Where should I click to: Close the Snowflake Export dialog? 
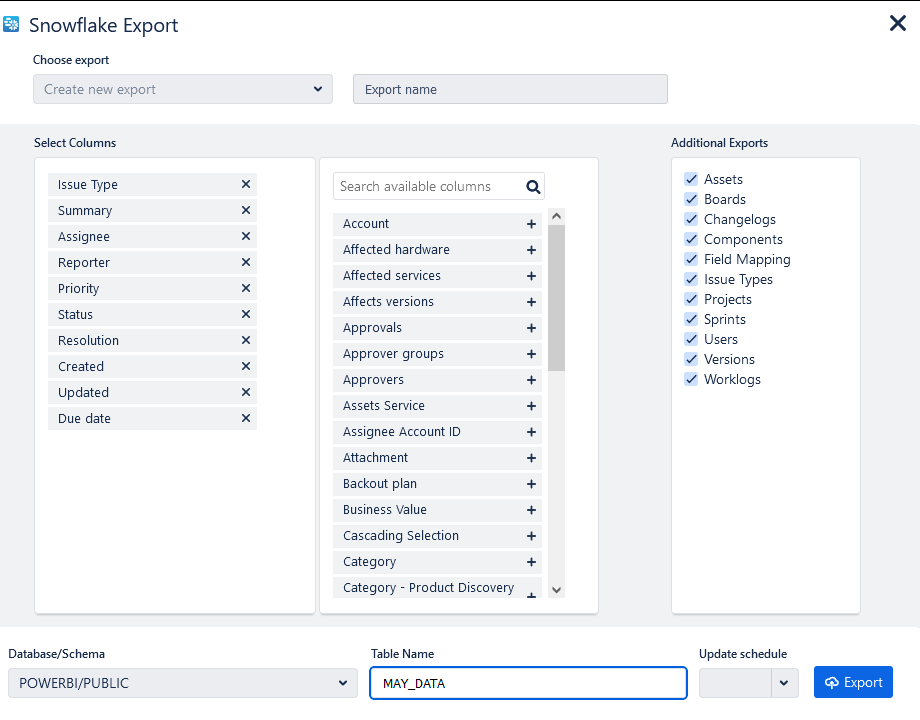point(897,23)
